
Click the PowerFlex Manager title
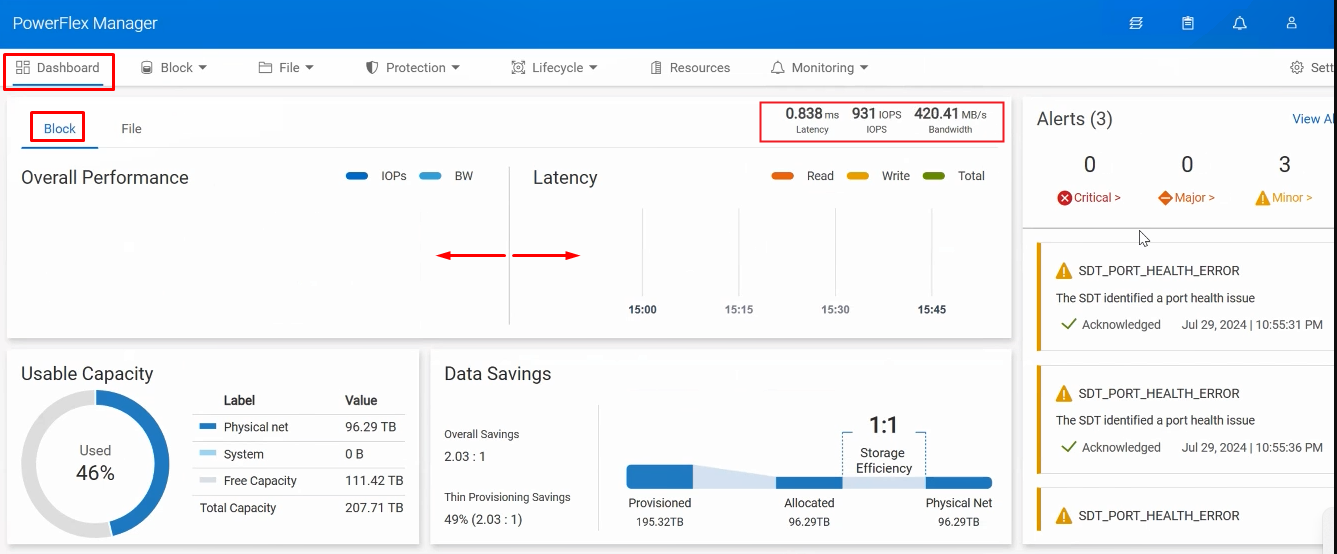[x=85, y=23]
